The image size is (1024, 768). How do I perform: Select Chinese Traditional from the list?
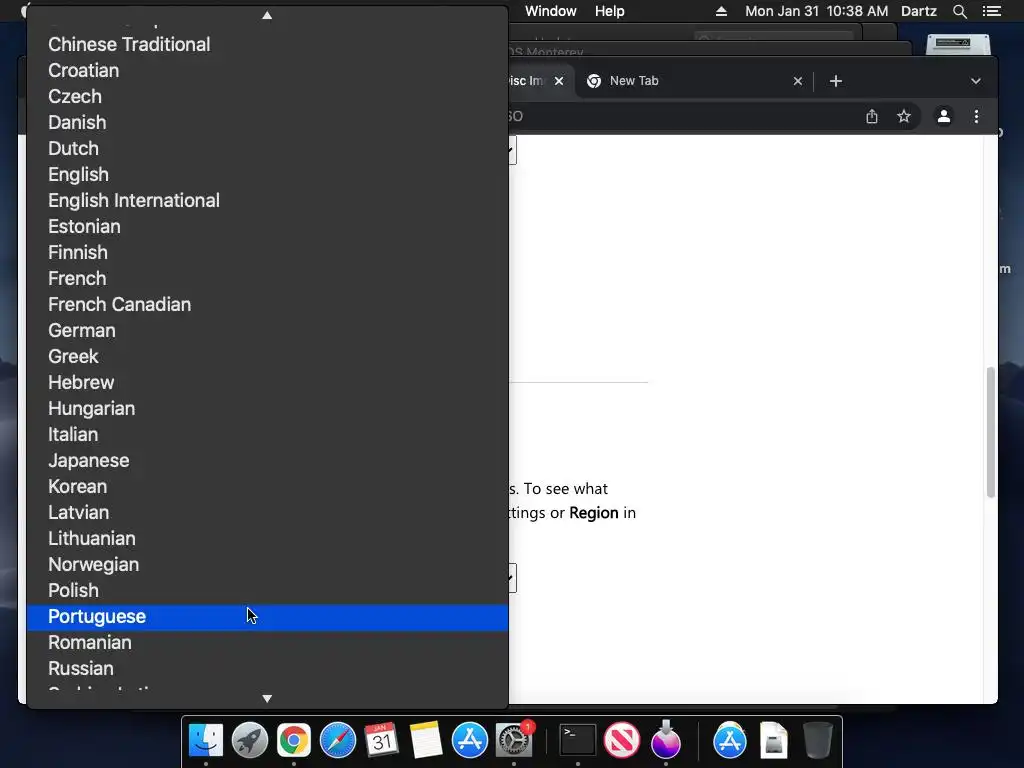coord(267,44)
